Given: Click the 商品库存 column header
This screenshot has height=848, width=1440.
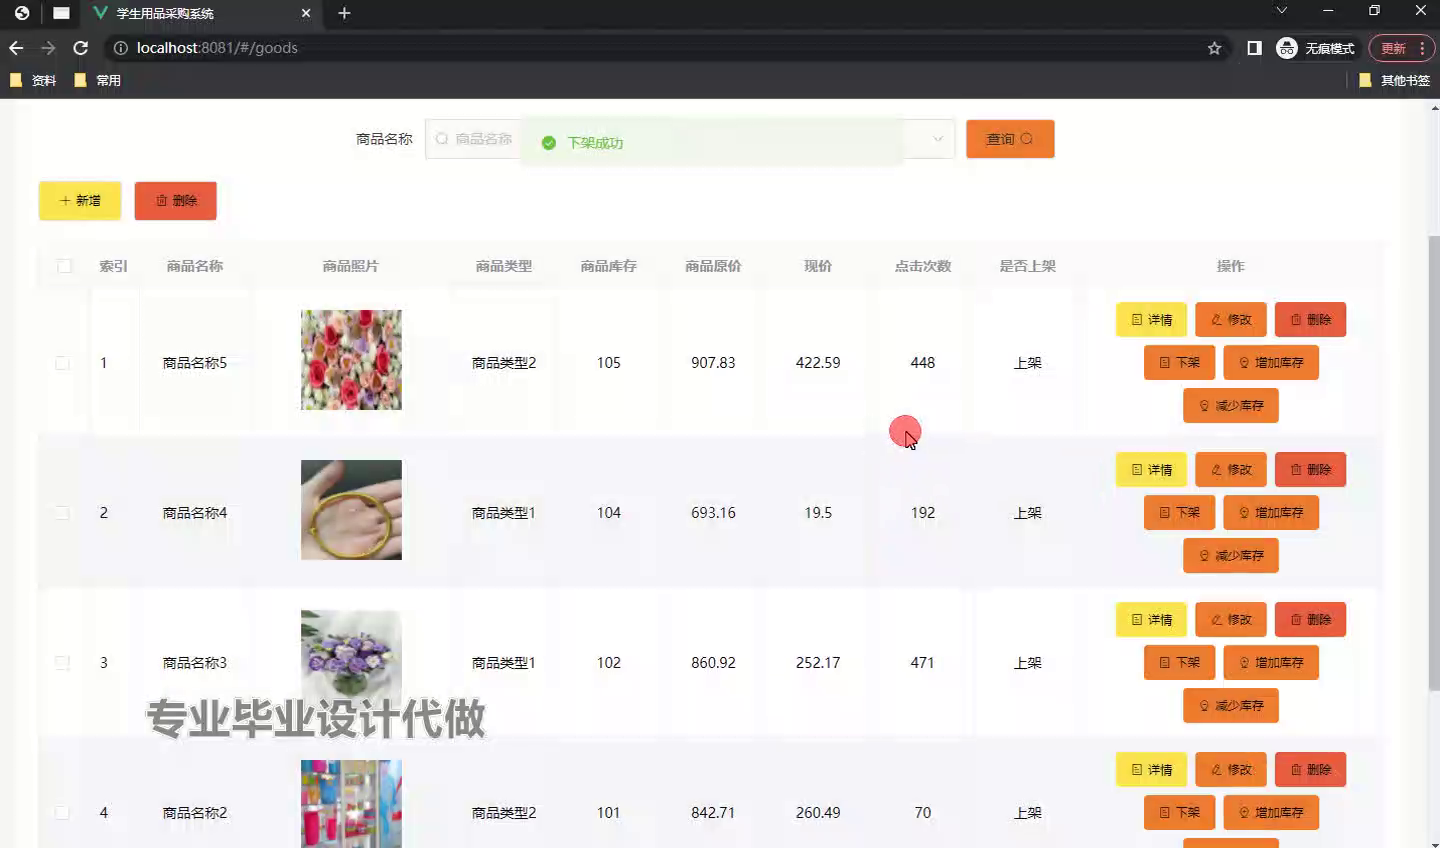Looking at the screenshot, I should pos(609,266).
